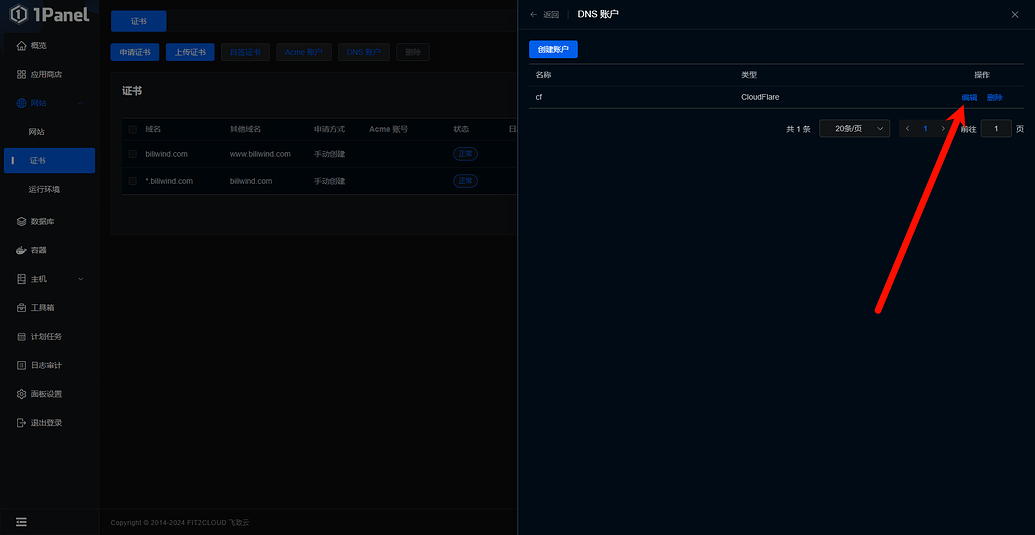Go to previous page arrow in pagination

(908, 129)
